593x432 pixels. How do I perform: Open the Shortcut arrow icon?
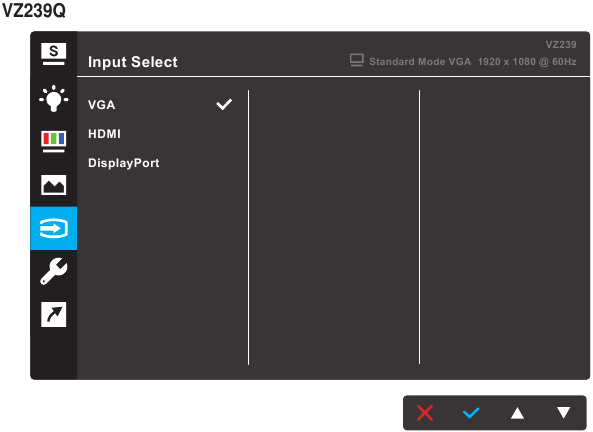[53, 314]
